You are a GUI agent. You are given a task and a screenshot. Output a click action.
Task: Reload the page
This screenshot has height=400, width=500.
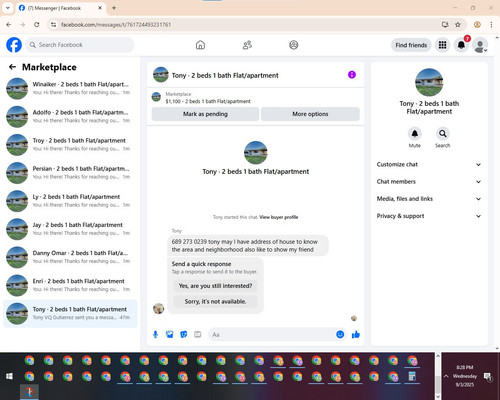coord(37,25)
